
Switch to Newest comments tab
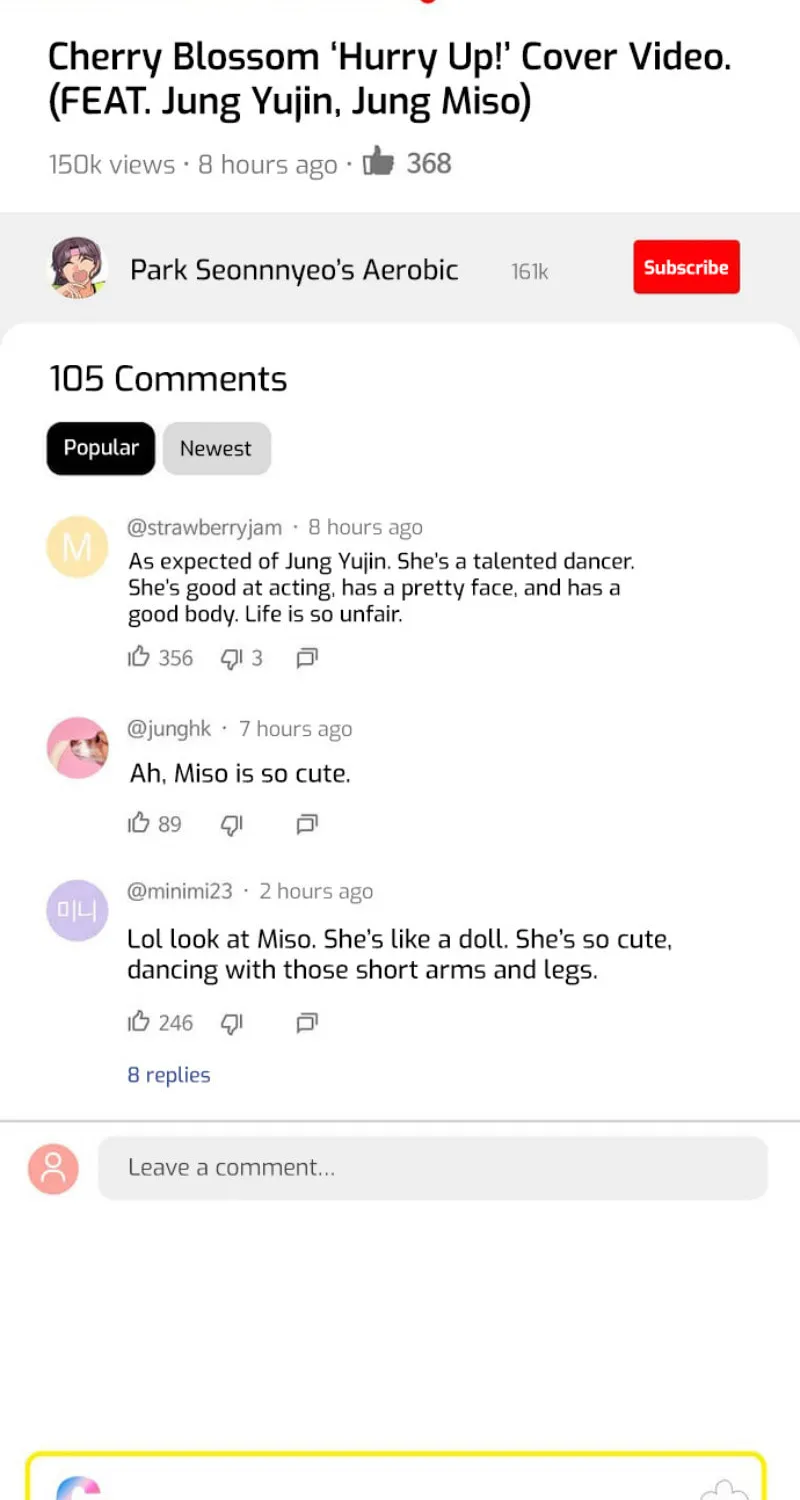point(216,448)
